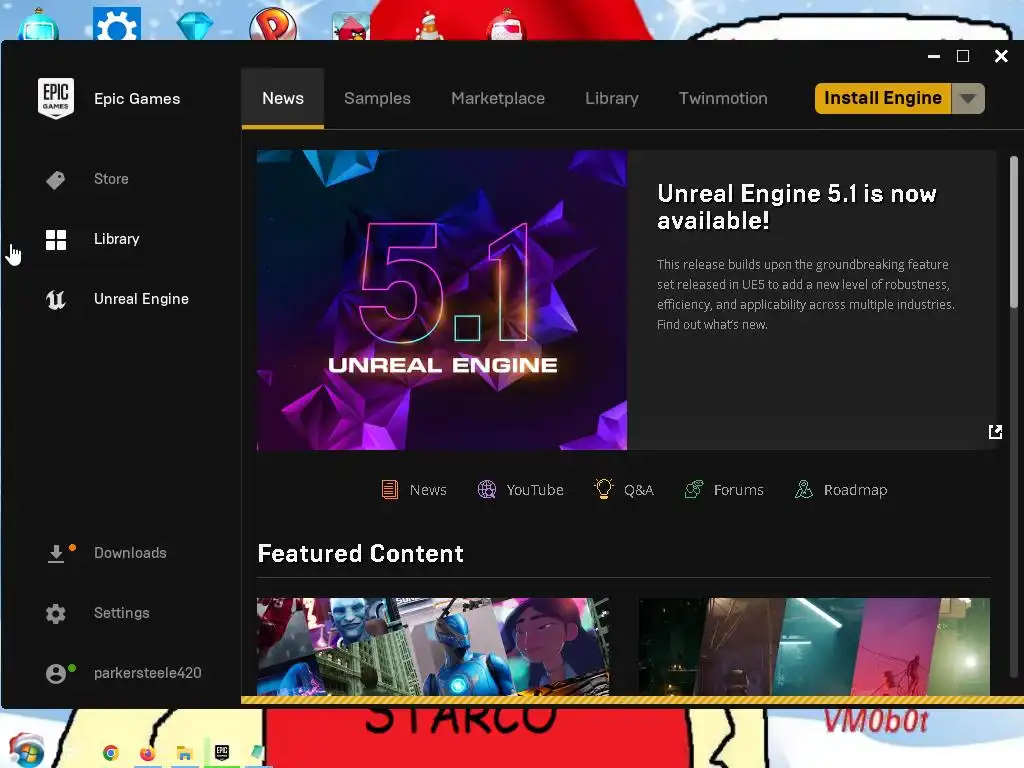Expand the Install Engine dropdown arrow

coord(968,99)
